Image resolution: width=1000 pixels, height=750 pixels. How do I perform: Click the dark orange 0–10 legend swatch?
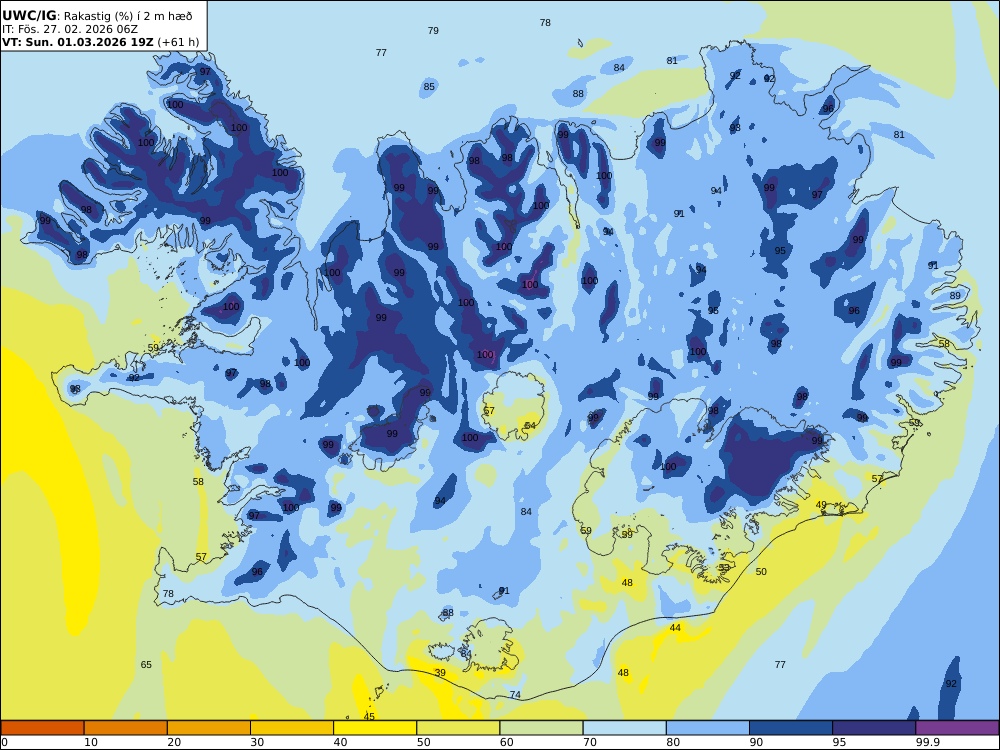(x=42, y=728)
